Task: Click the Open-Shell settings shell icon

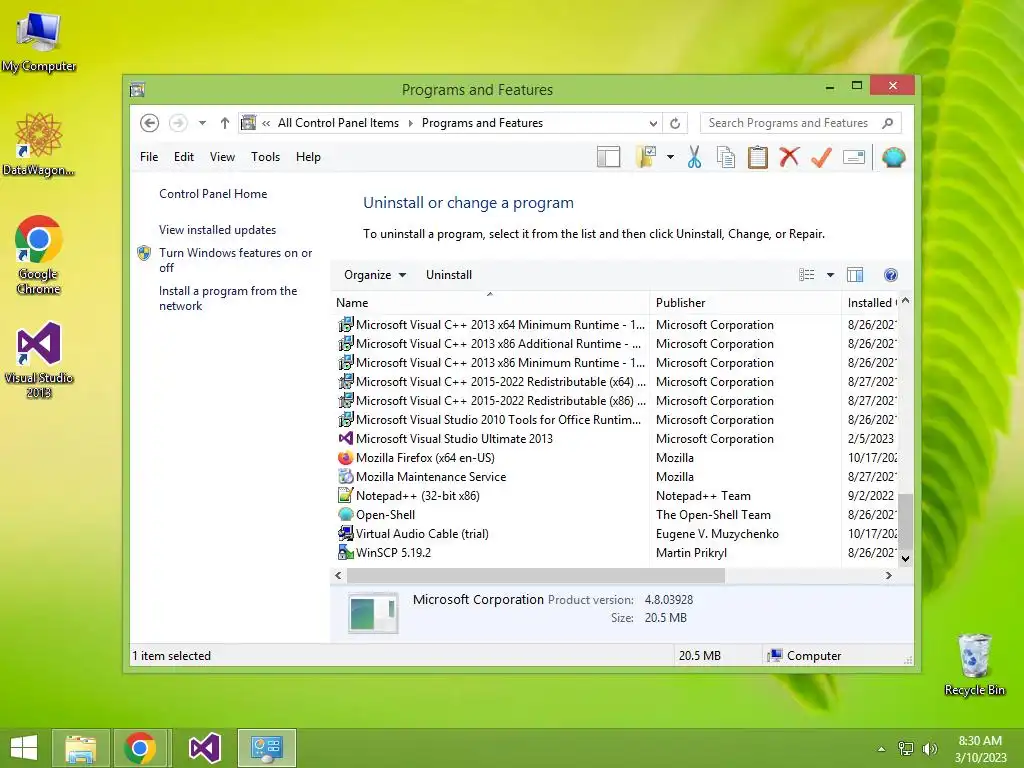Action: (x=893, y=157)
